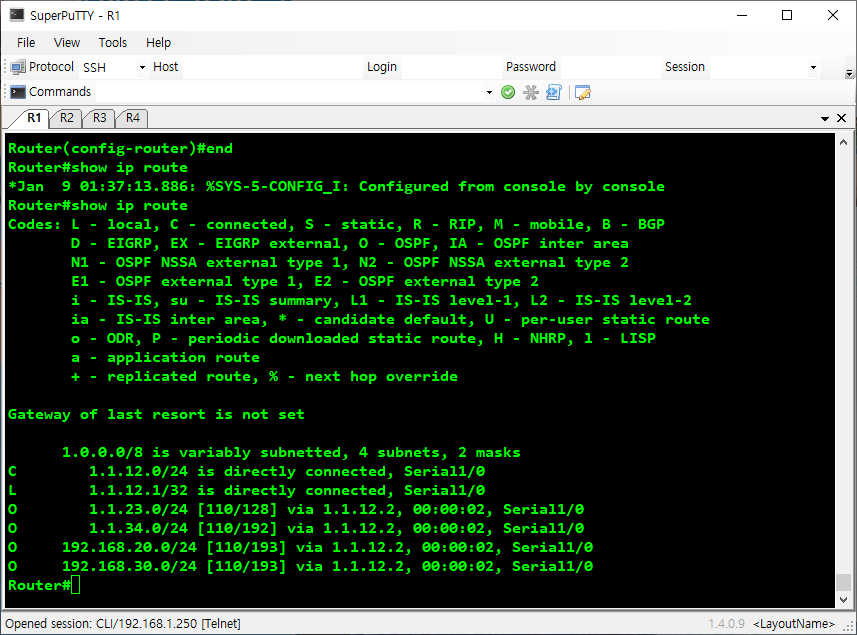
Task: Open the Tools menu
Action: click(113, 43)
